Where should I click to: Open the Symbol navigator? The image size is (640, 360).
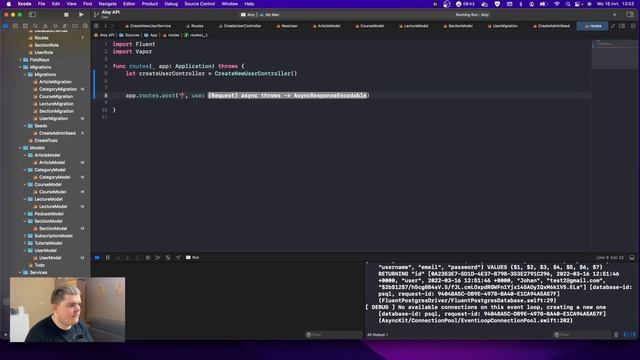[25, 26]
